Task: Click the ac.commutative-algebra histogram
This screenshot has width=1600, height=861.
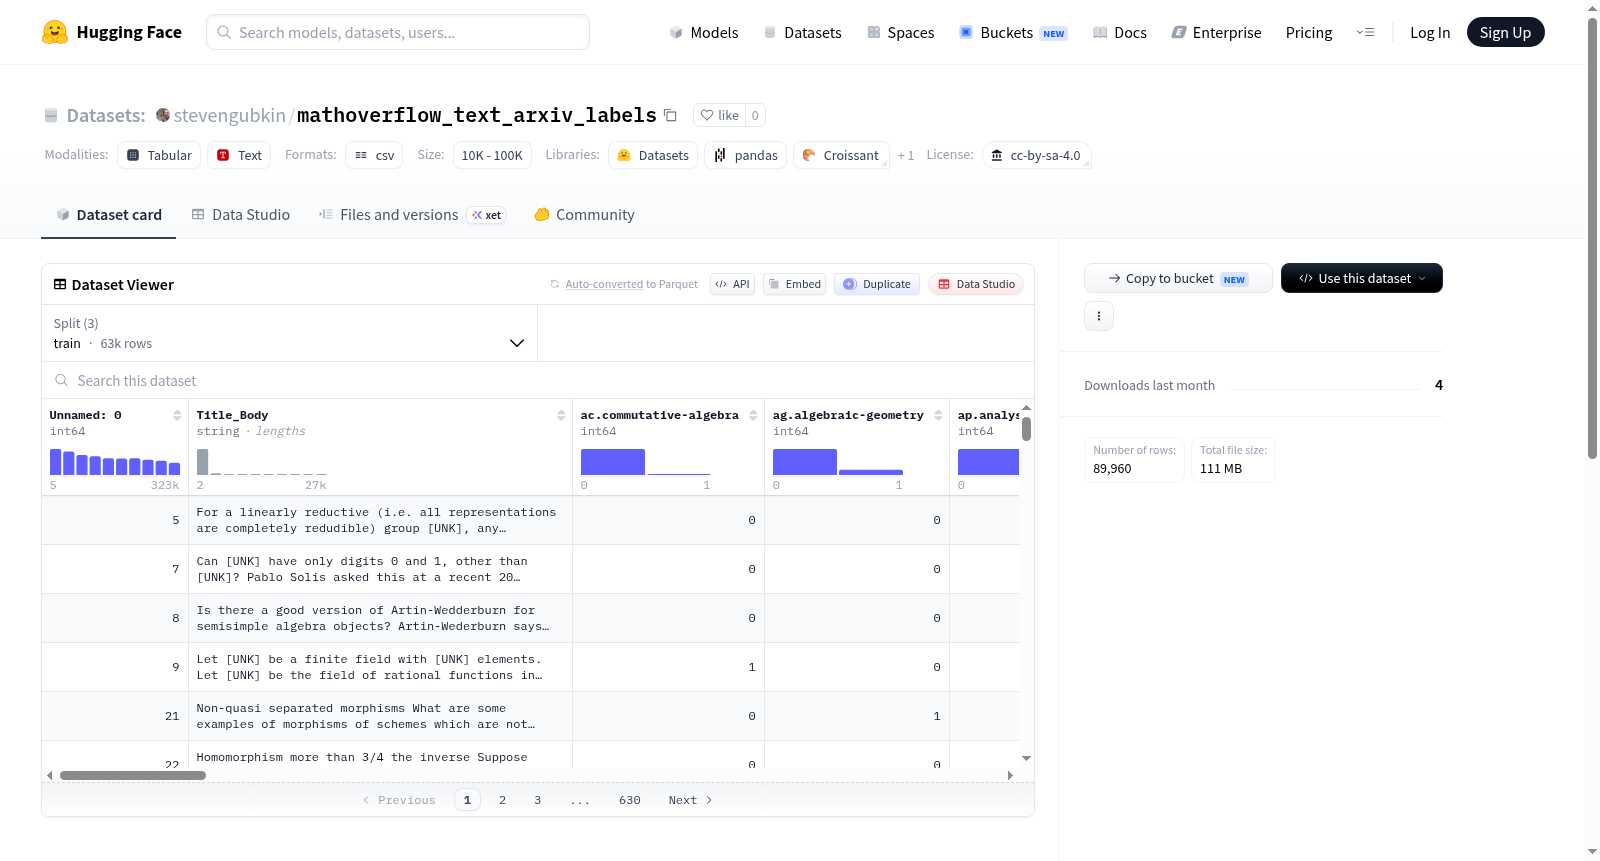Action: (646, 462)
